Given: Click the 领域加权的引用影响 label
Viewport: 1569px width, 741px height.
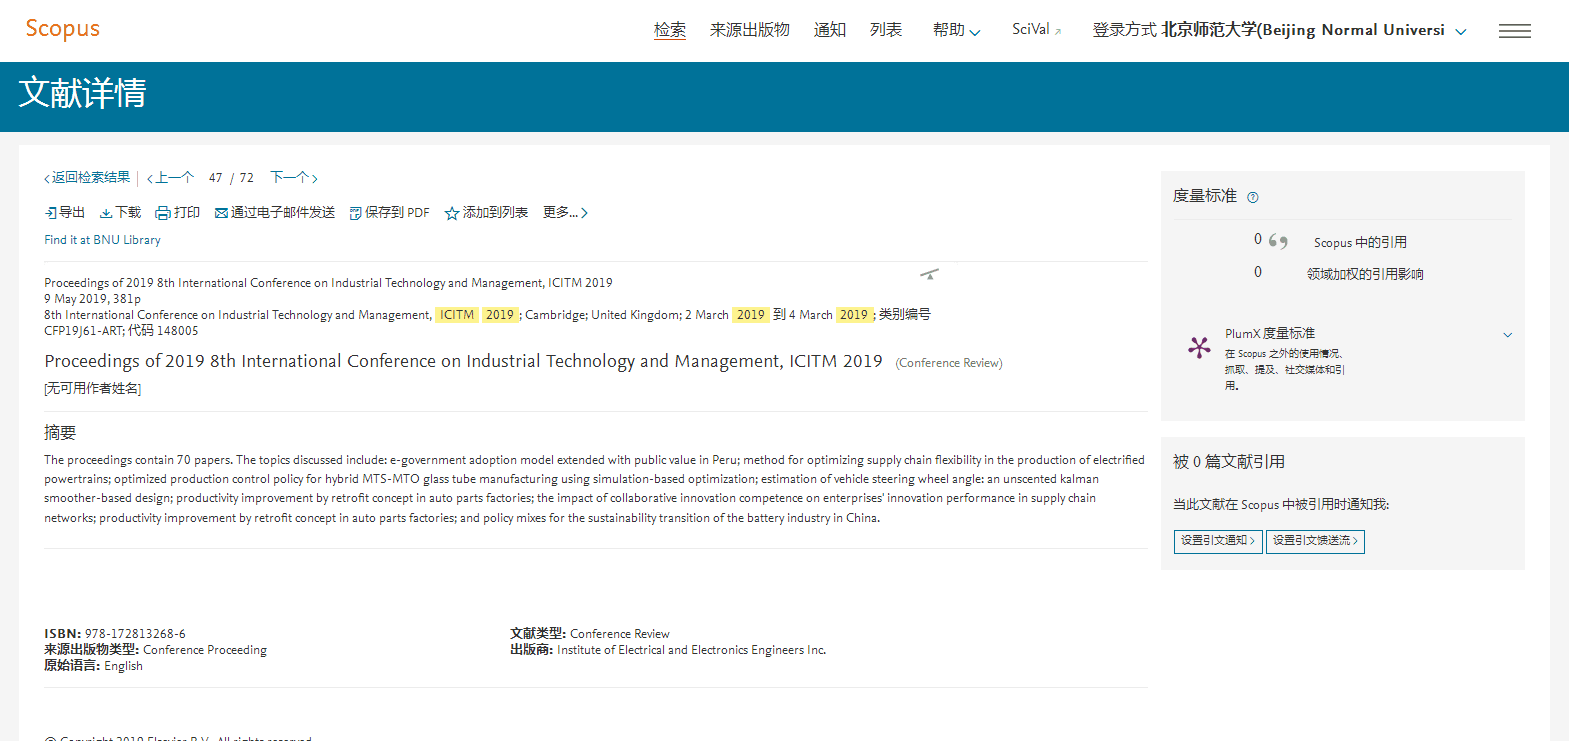Looking at the screenshot, I should pyautogui.click(x=1365, y=274).
